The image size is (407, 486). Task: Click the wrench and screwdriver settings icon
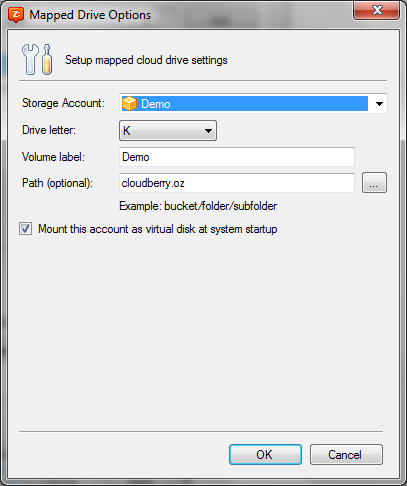(x=37, y=59)
